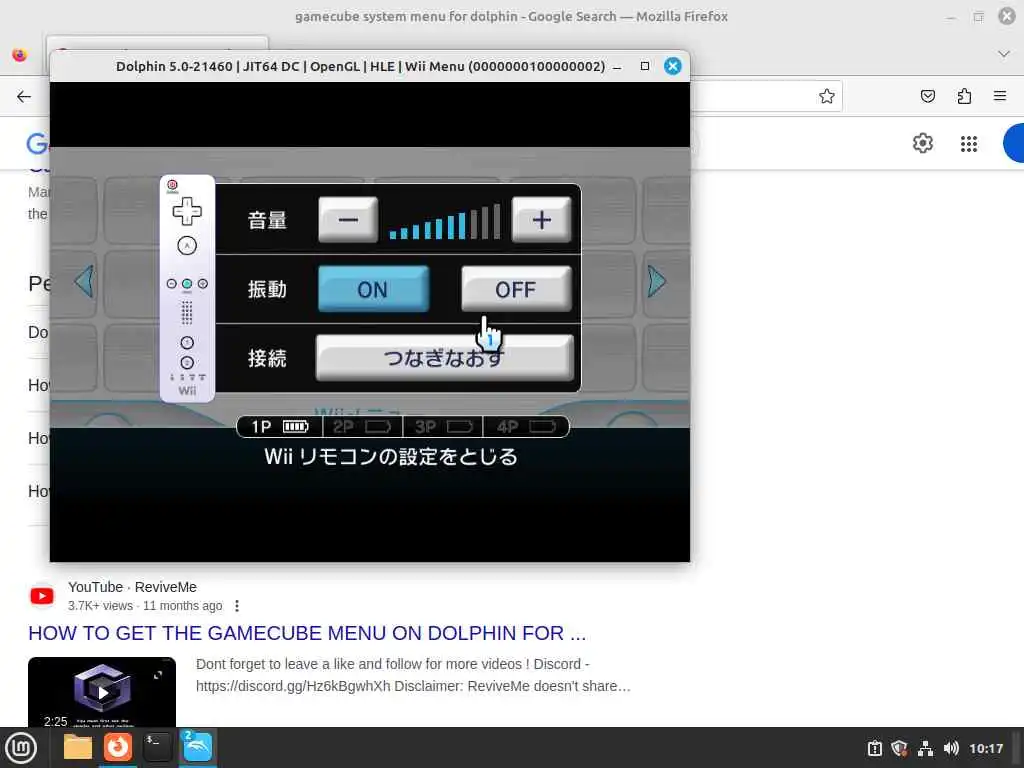Click the YouTube · ReviveMe source text
The width and height of the screenshot is (1024, 768).
[x=132, y=587]
